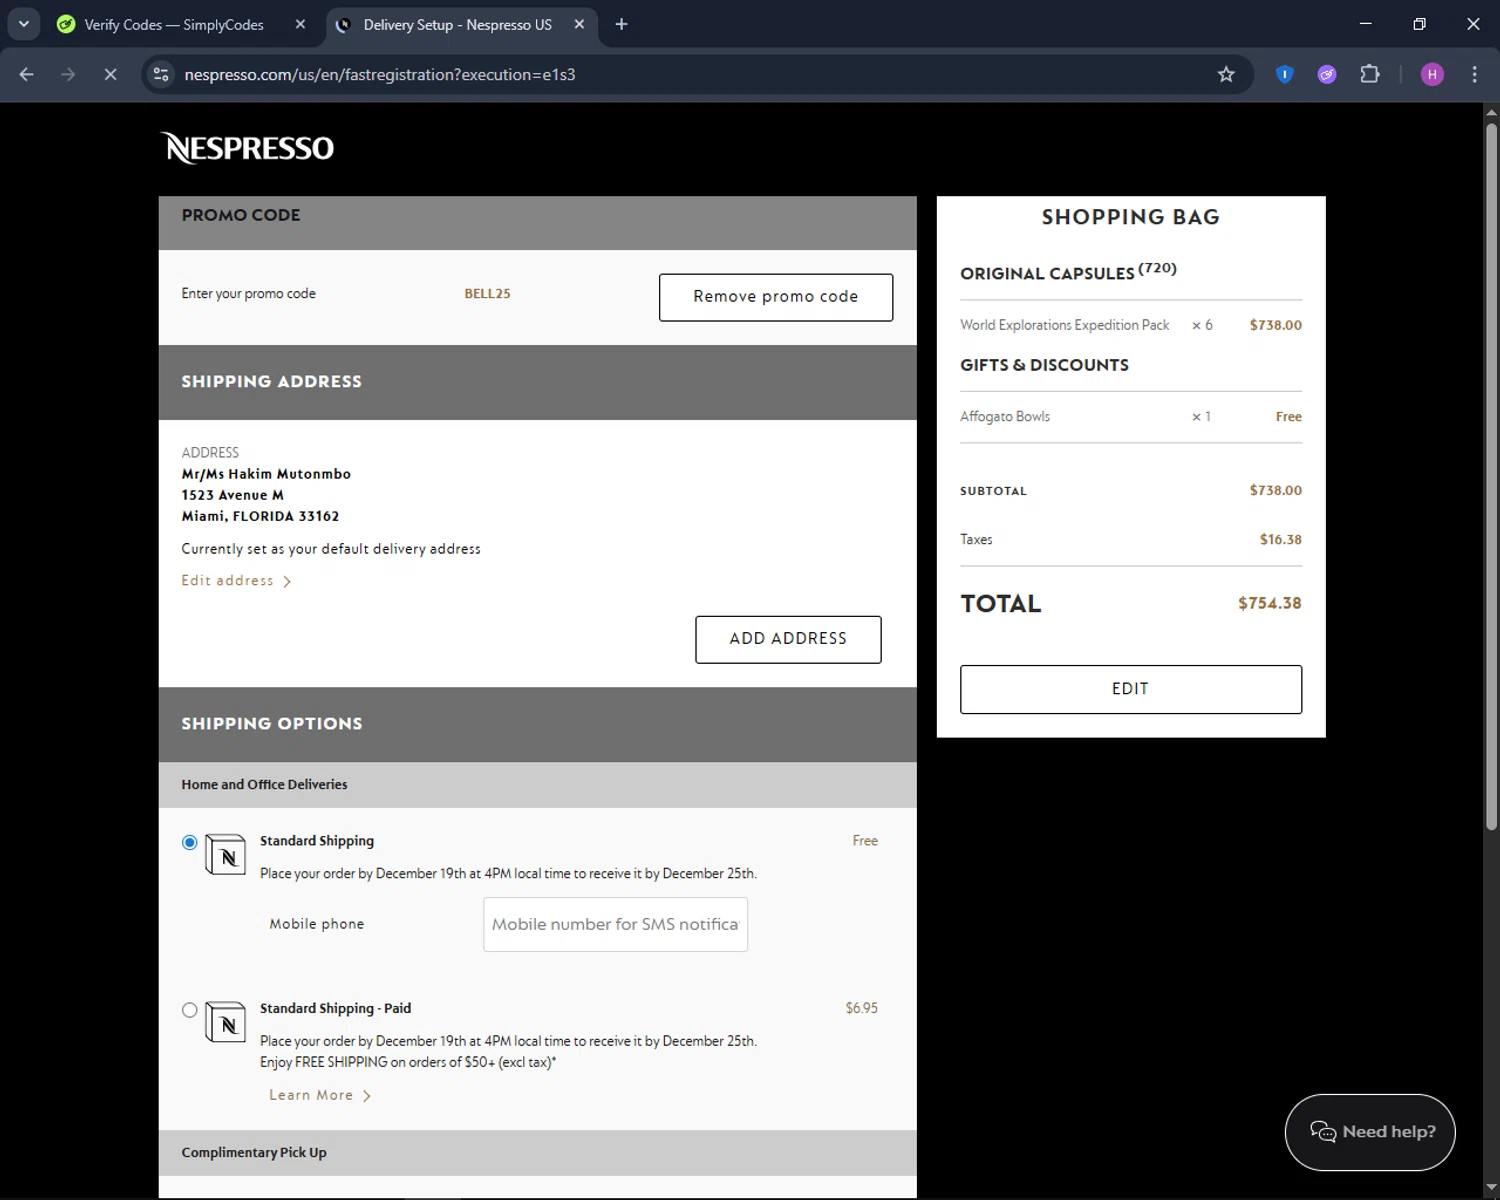Click the ADD ADDRESS button
This screenshot has height=1200, width=1500.
[x=788, y=639]
